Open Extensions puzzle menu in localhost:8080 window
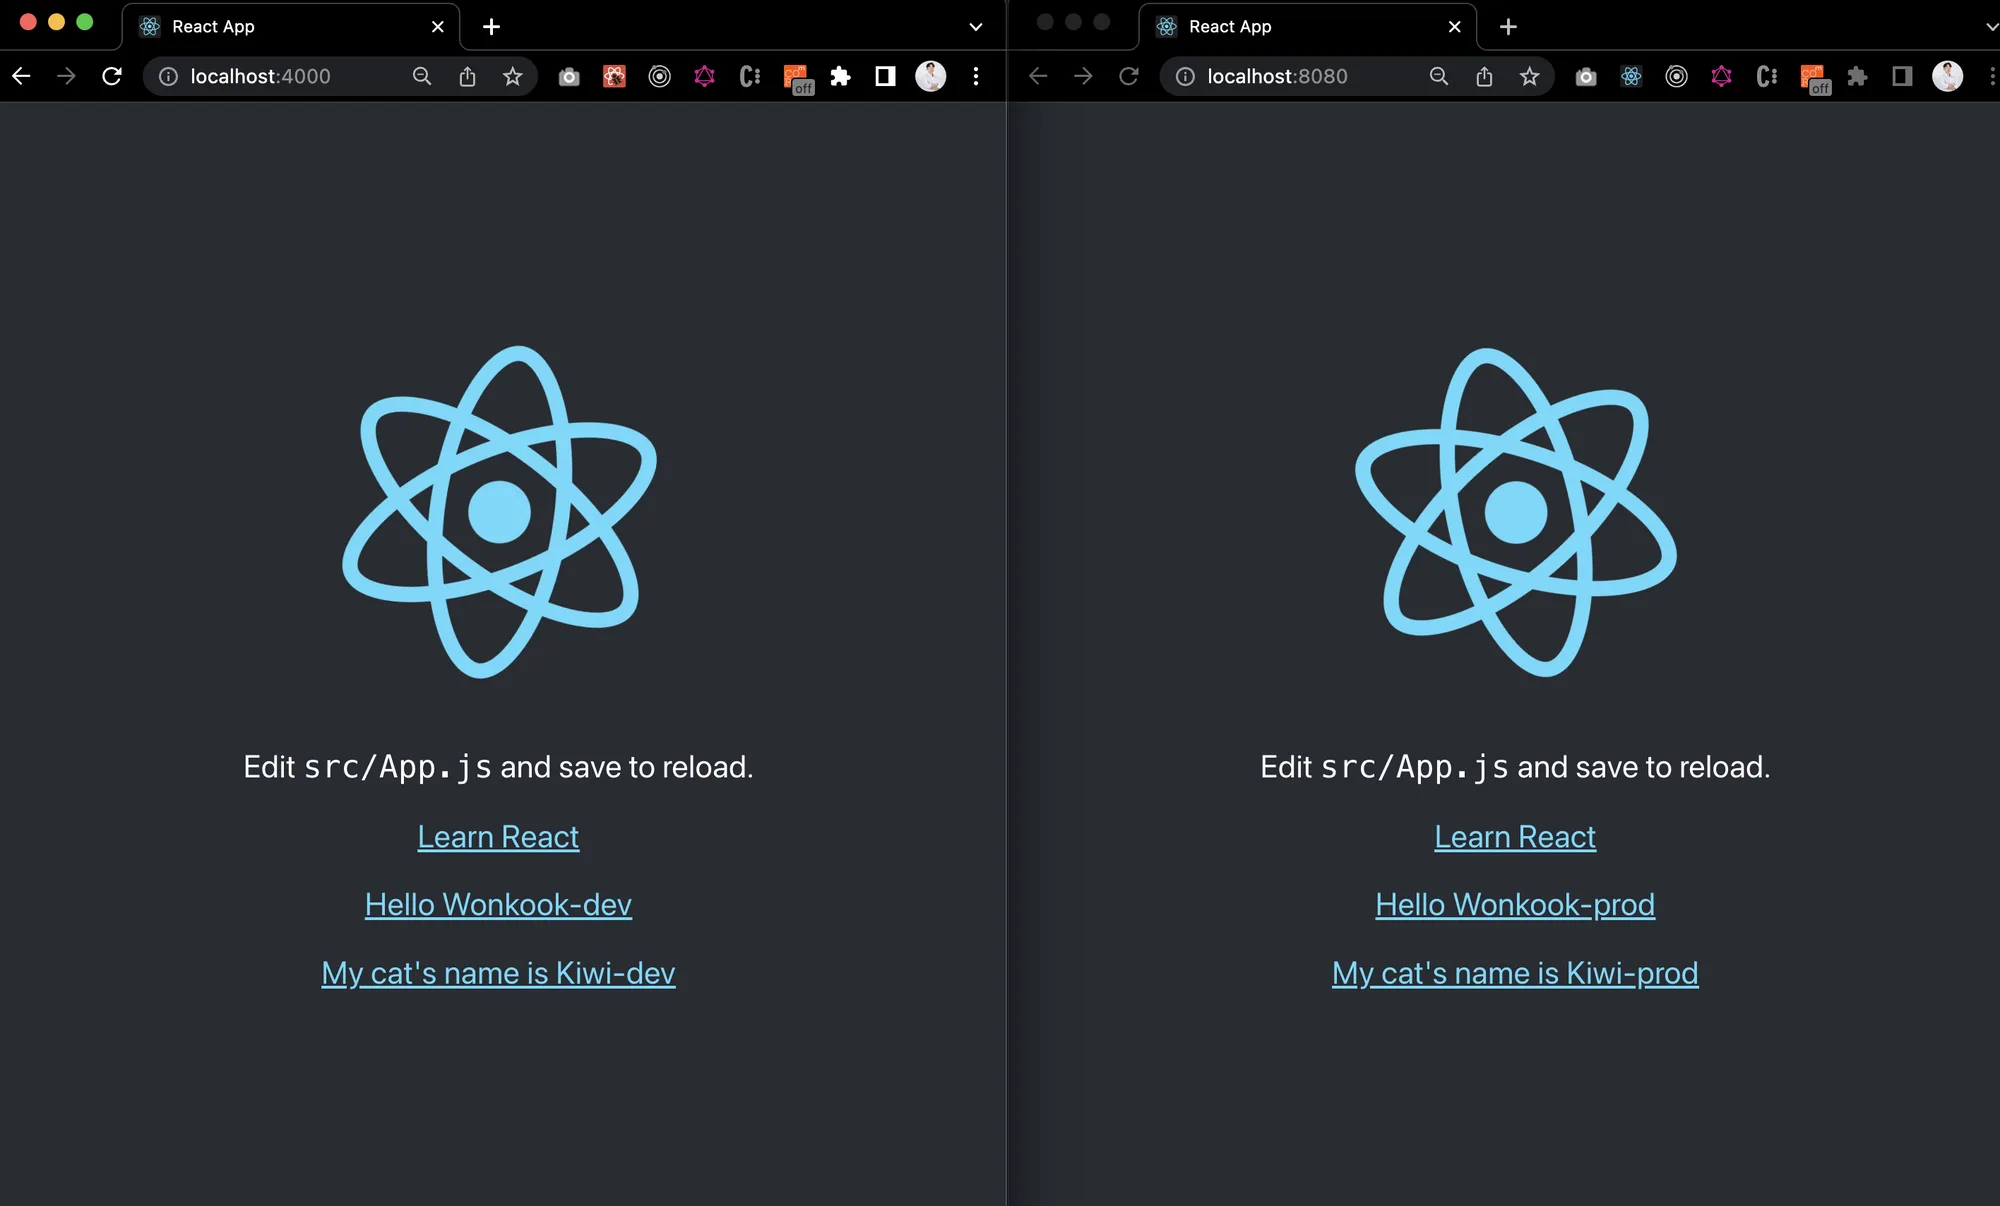Image resolution: width=2000 pixels, height=1206 pixels. pyautogui.click(x=1858, y=76)
